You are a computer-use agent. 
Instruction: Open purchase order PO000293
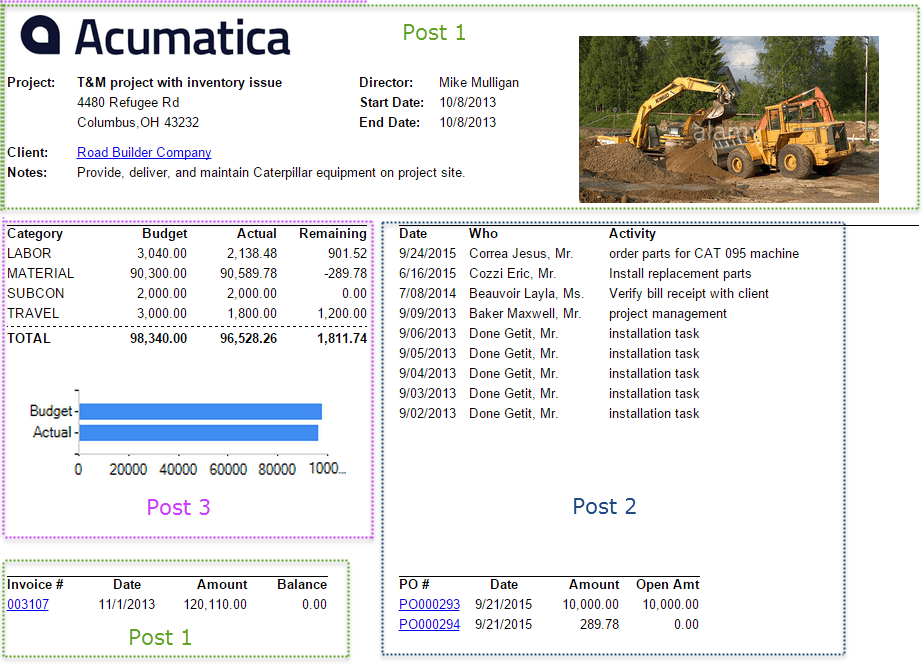pyautogui.click(x=429, y=605)
